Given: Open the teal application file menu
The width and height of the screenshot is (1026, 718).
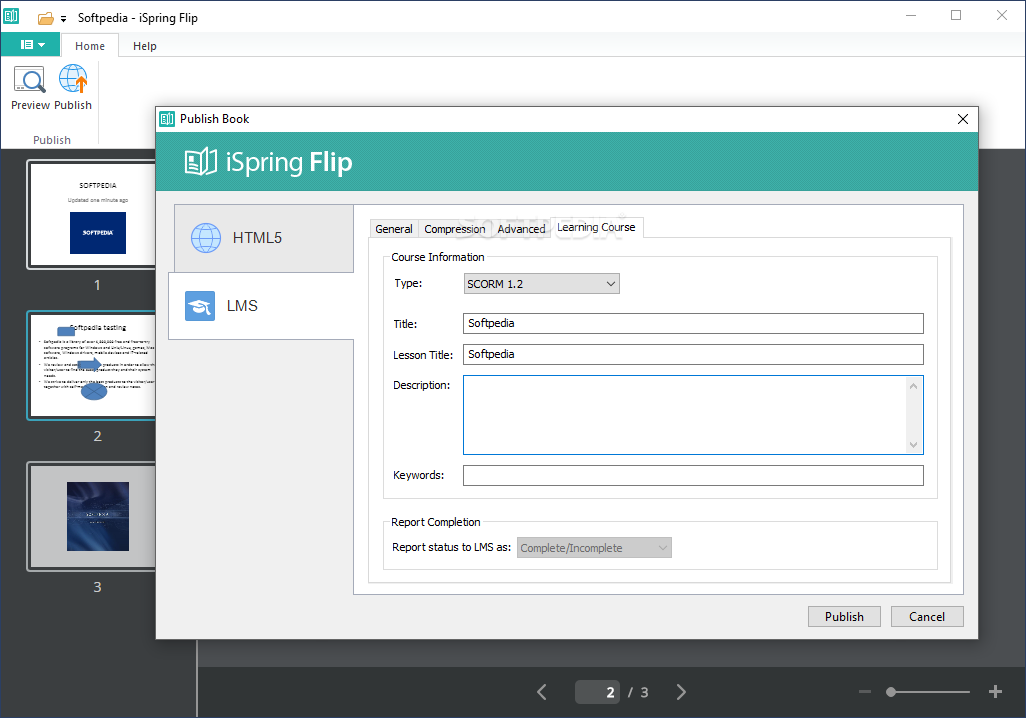Looking at the screenshot, I should click(31, 45).
